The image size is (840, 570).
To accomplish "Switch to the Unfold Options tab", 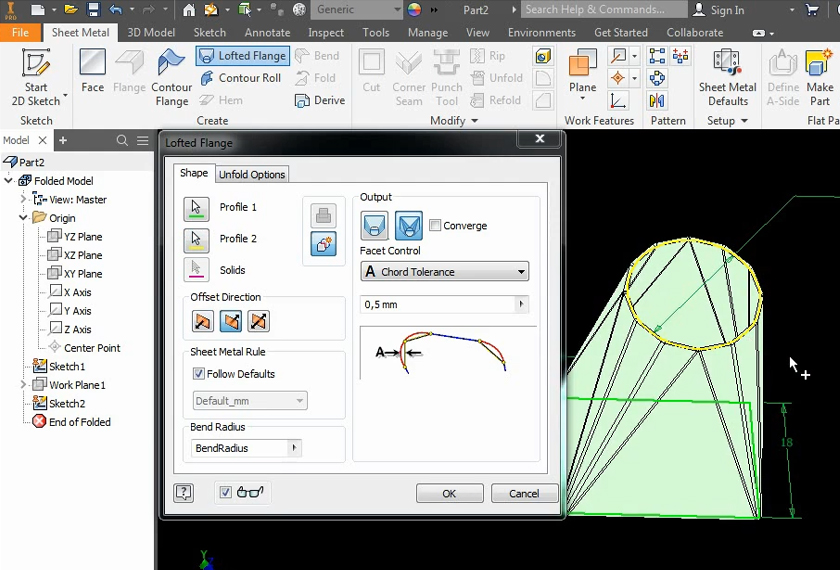I will (x=252, y=174).
